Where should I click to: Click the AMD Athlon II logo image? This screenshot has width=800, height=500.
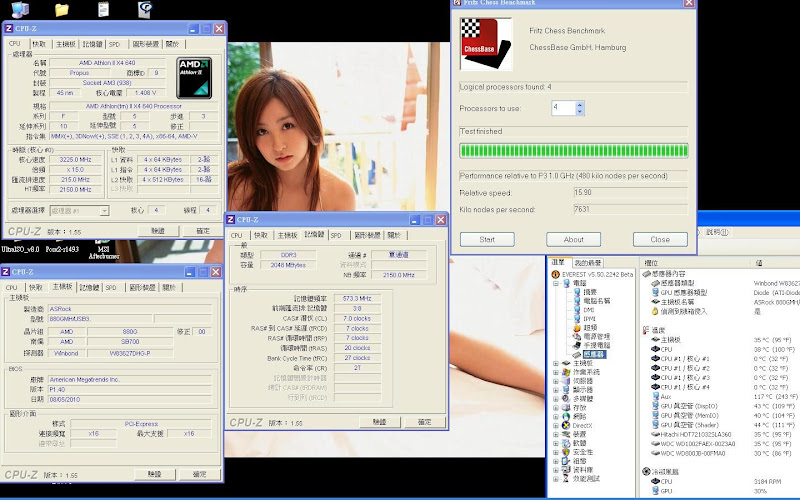tap(194, 78)
